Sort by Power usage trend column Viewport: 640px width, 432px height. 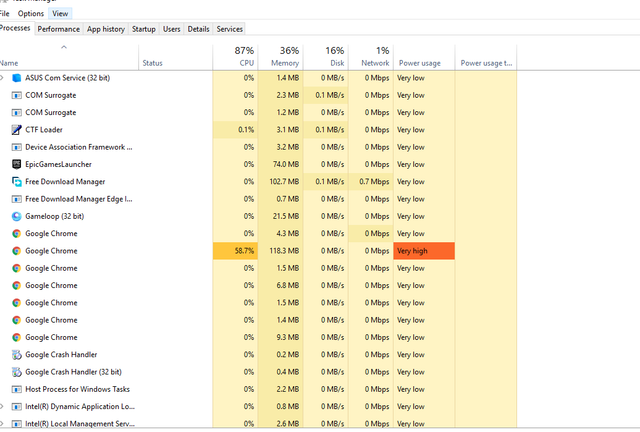[486, 57]
